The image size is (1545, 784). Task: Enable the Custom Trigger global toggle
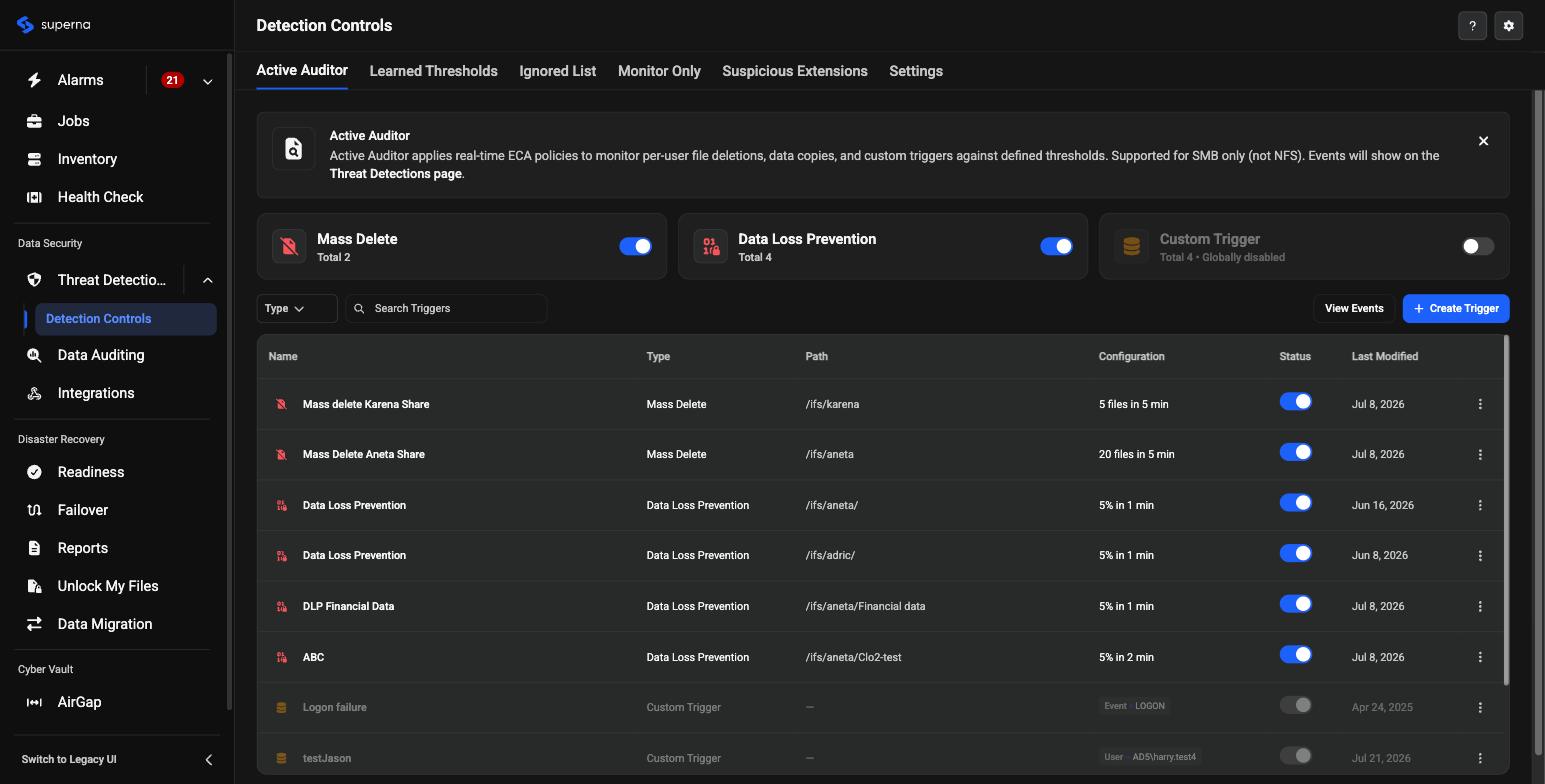click(1478, 246)
